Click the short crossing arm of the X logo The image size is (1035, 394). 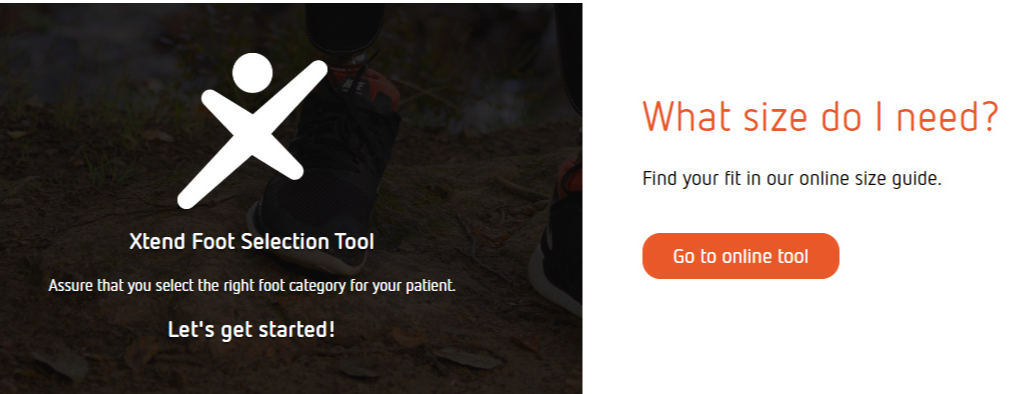[x=252, y=135]
